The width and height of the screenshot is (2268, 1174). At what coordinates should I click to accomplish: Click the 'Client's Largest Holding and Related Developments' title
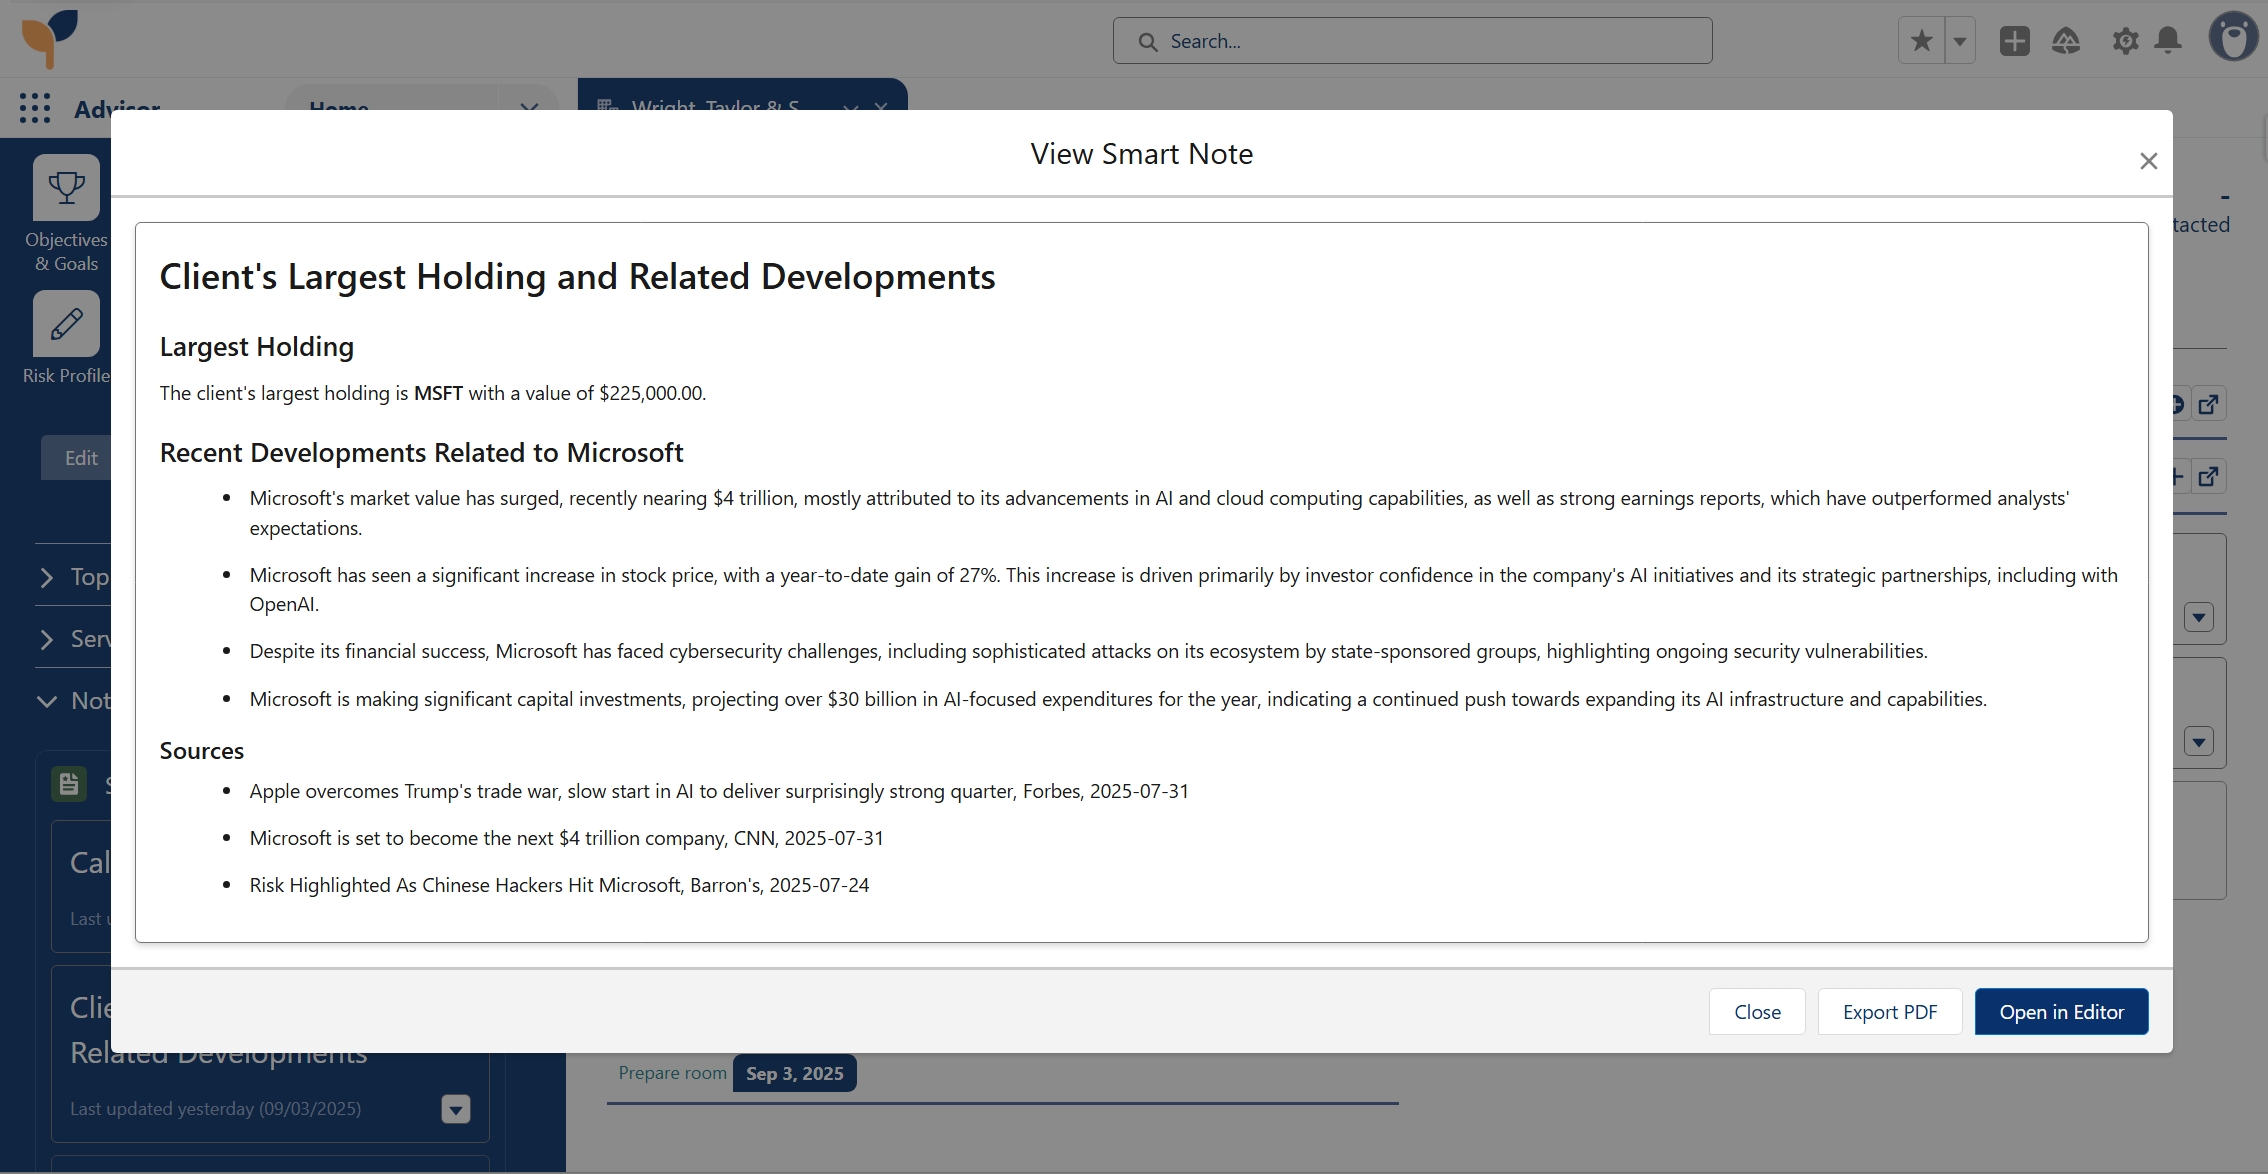coord(577,277)
